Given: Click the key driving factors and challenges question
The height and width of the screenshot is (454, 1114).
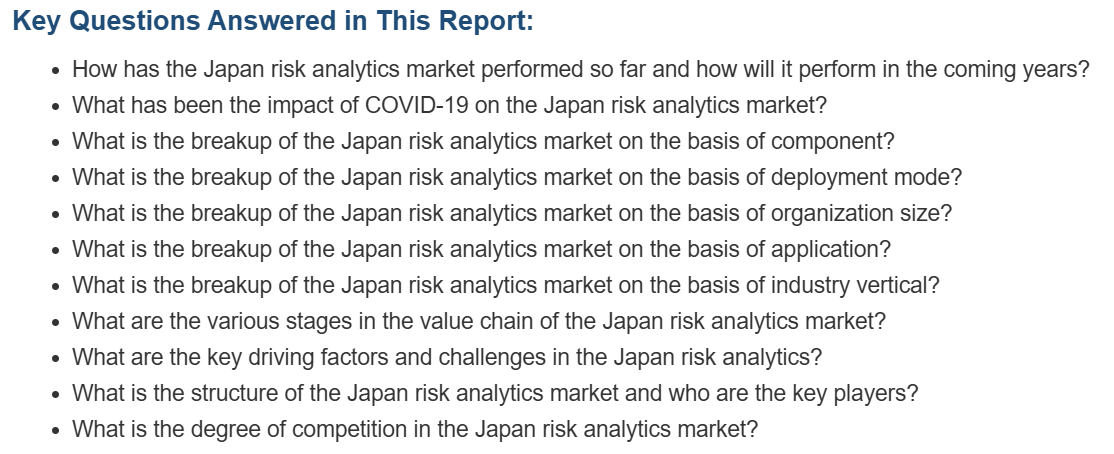Looking at the screenshot, I should tap(447, 357).
